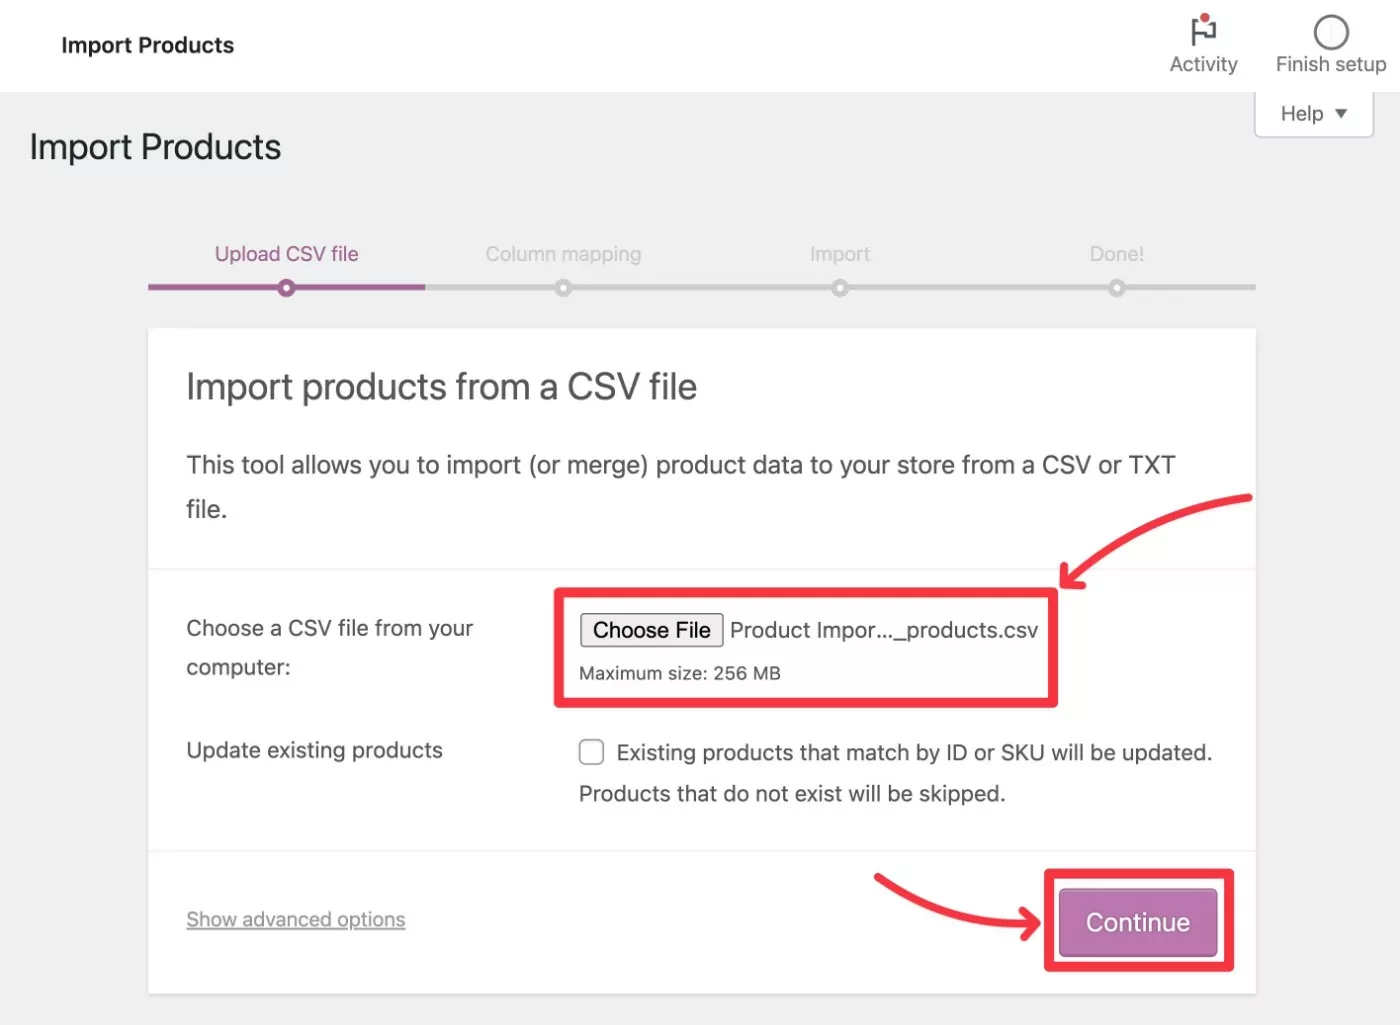Click the Done! step label
This screenshot has width=1400, height=1025.
[x=1116, y=254]
